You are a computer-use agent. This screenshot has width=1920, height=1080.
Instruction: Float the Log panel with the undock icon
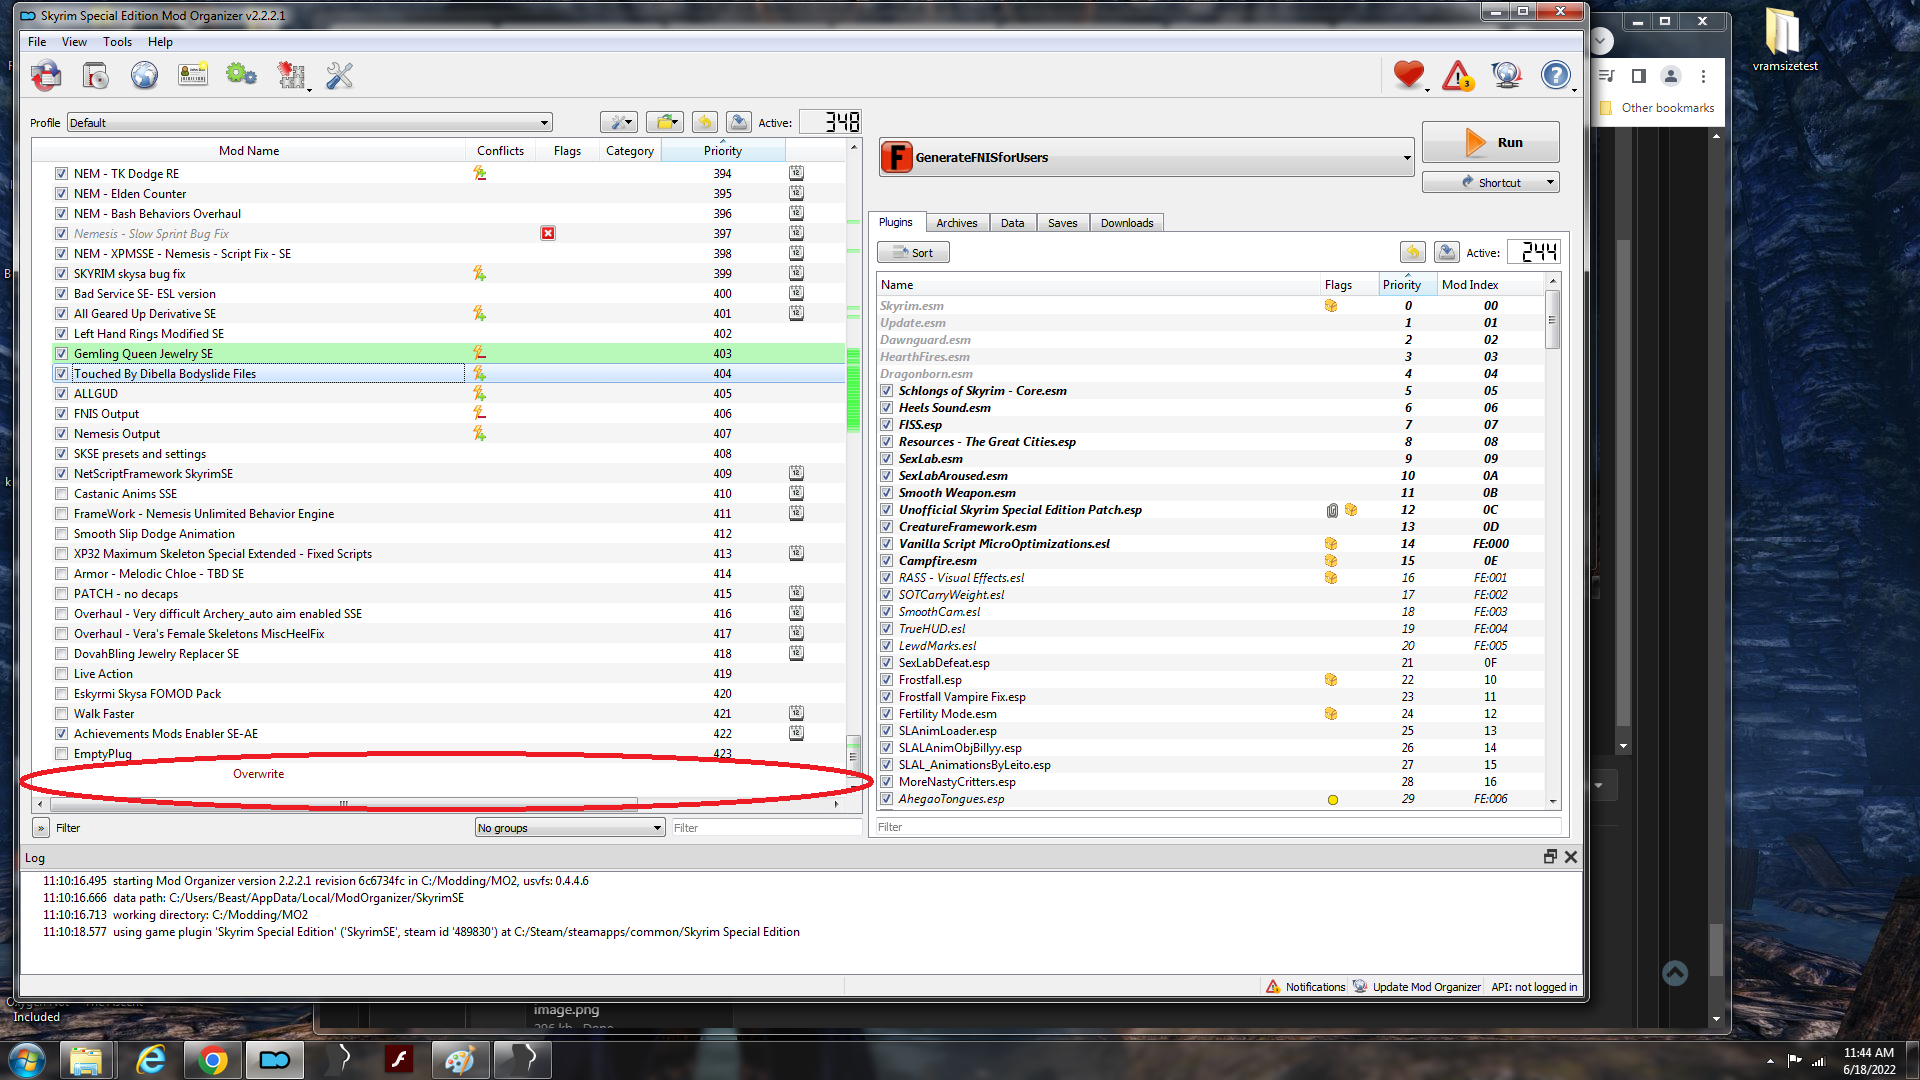[1550, 857]
